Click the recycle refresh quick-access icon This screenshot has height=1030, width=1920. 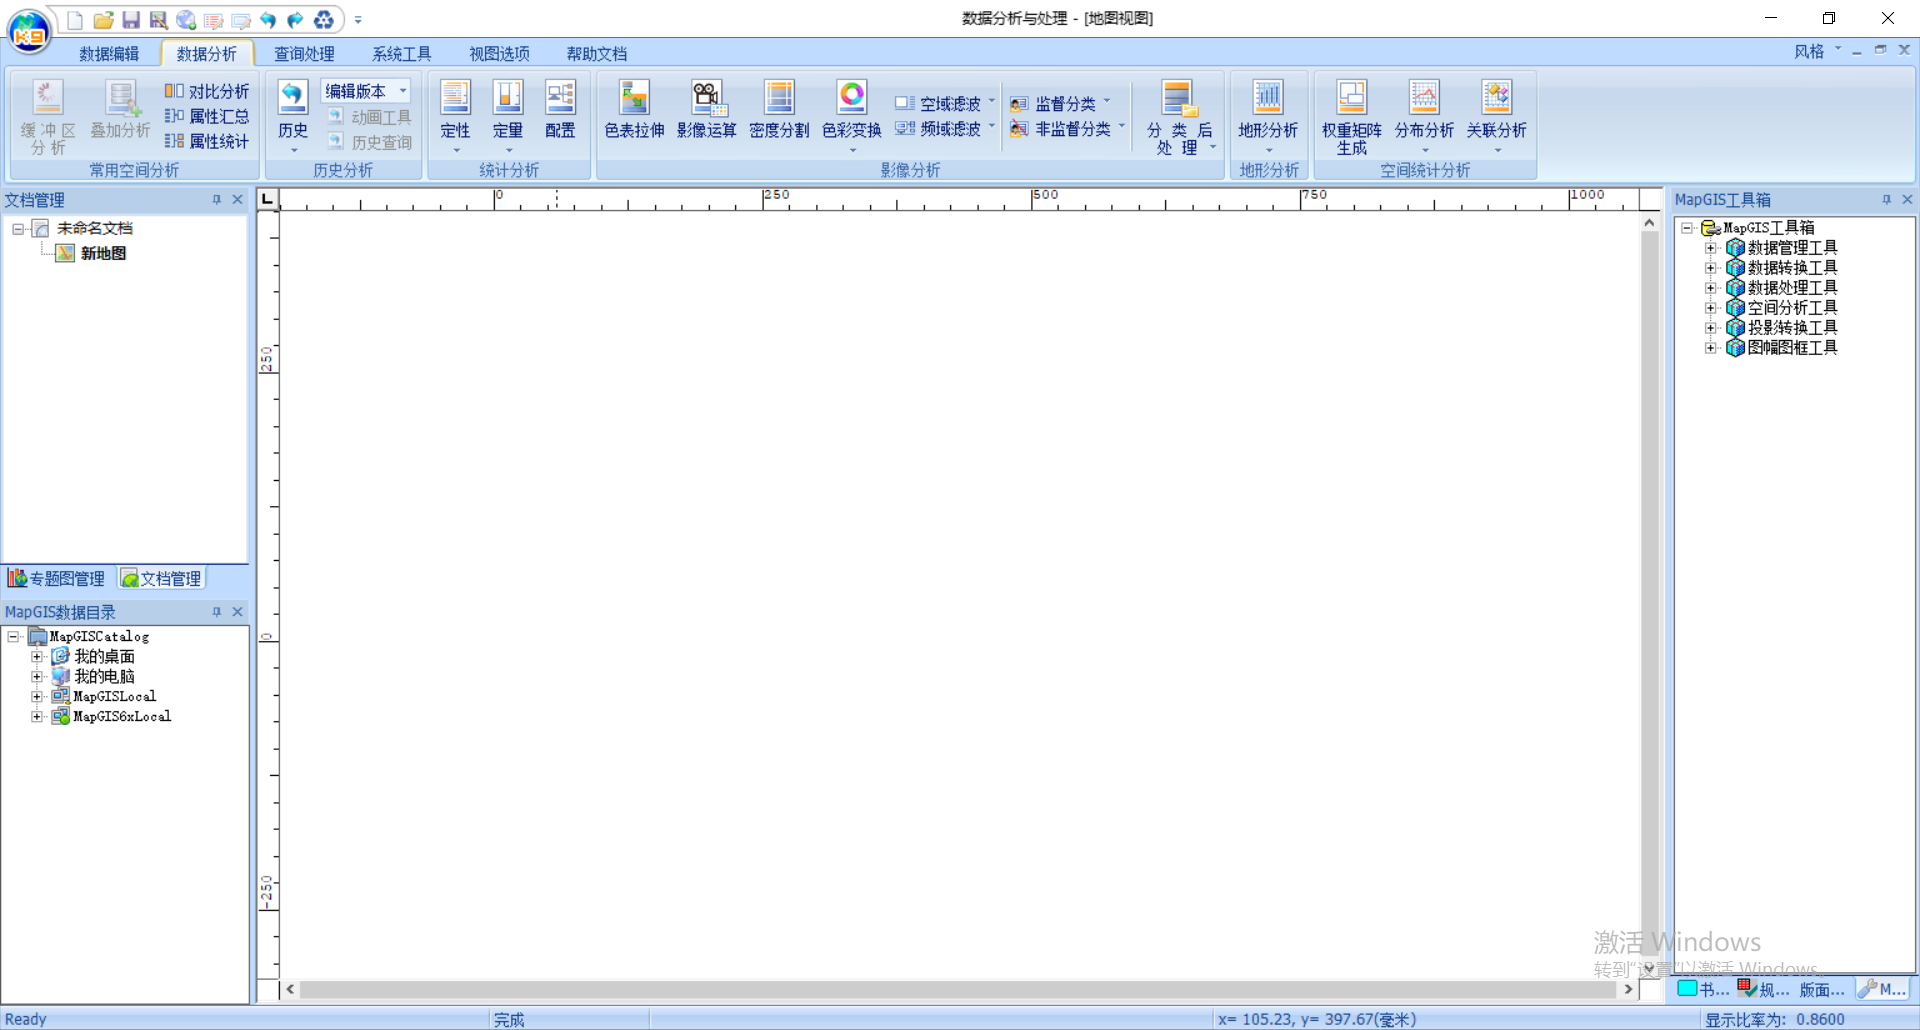click(324, 19)
